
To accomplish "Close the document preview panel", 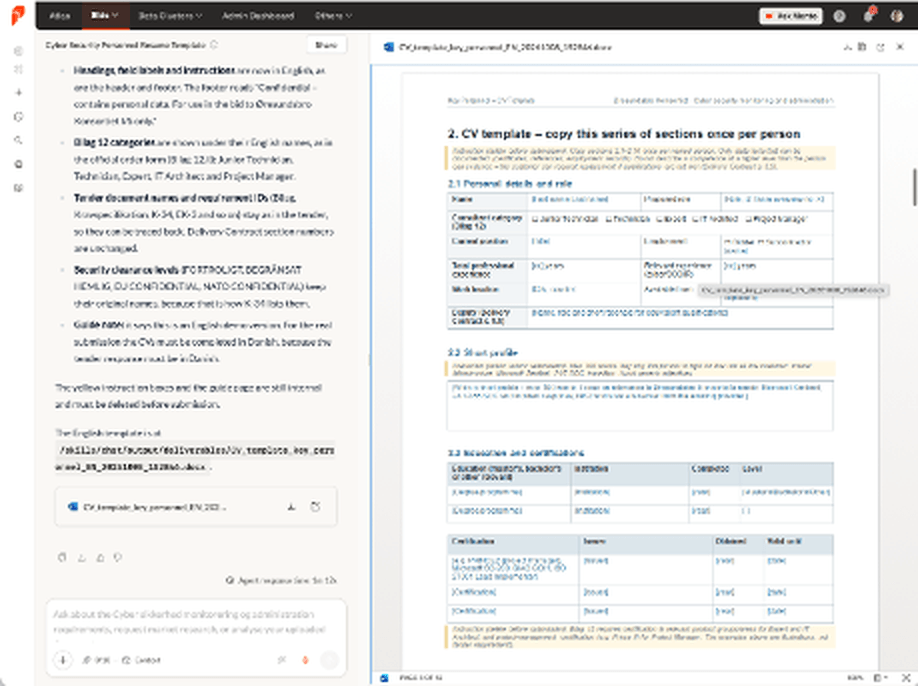I will tap(900, 47).
